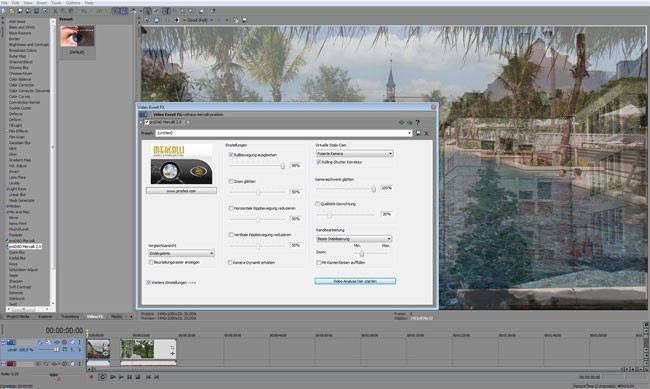
Task: Open the Virtuelle Stabi-Cam dropdown
Action: click(354, 154)
